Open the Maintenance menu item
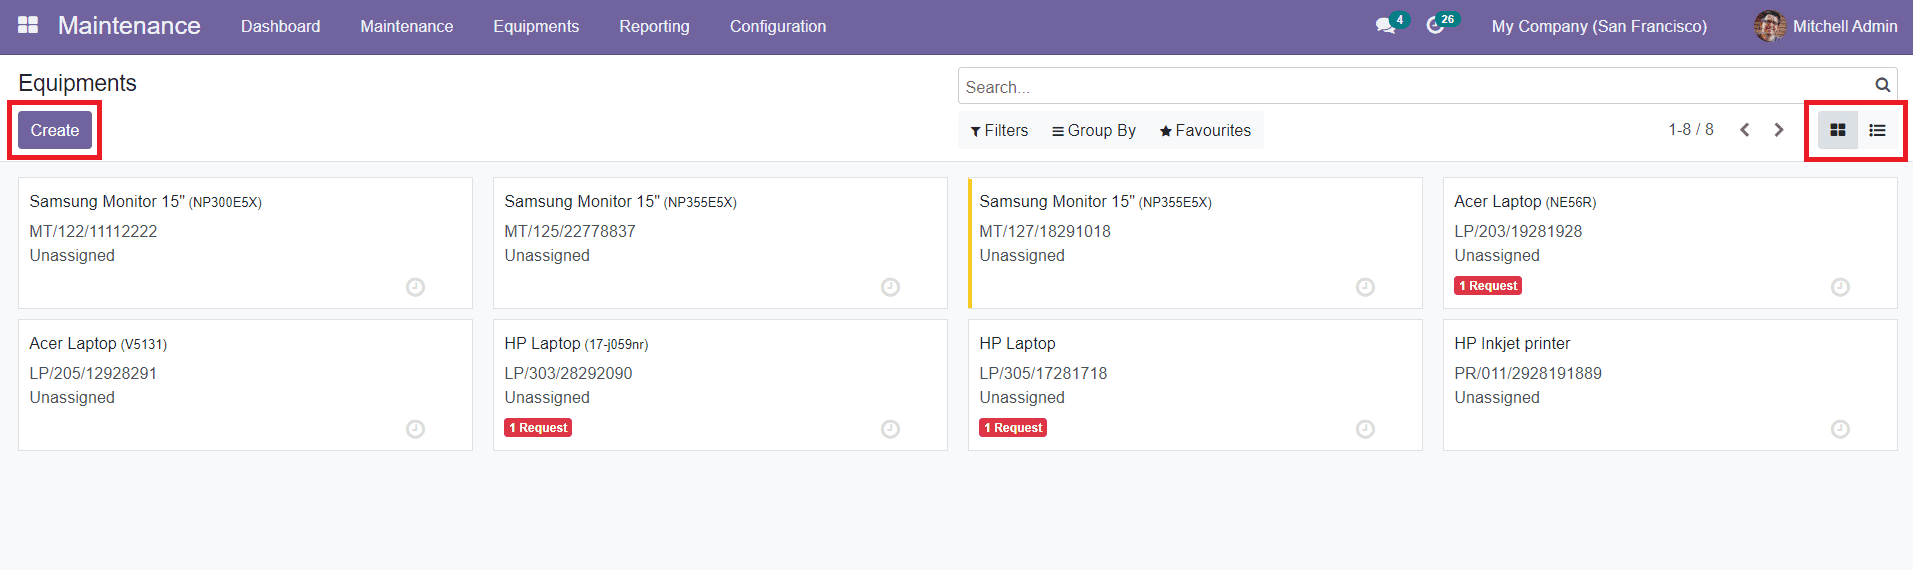This screenshot has width=1913, height=570. point(406,26)
